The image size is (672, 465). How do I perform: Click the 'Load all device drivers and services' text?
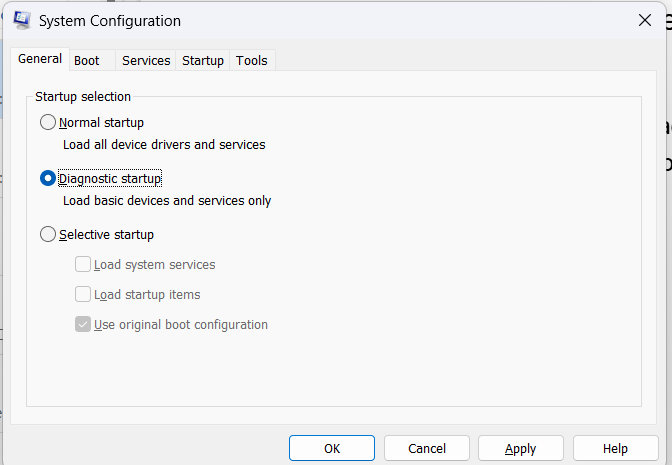pos(164,145)
